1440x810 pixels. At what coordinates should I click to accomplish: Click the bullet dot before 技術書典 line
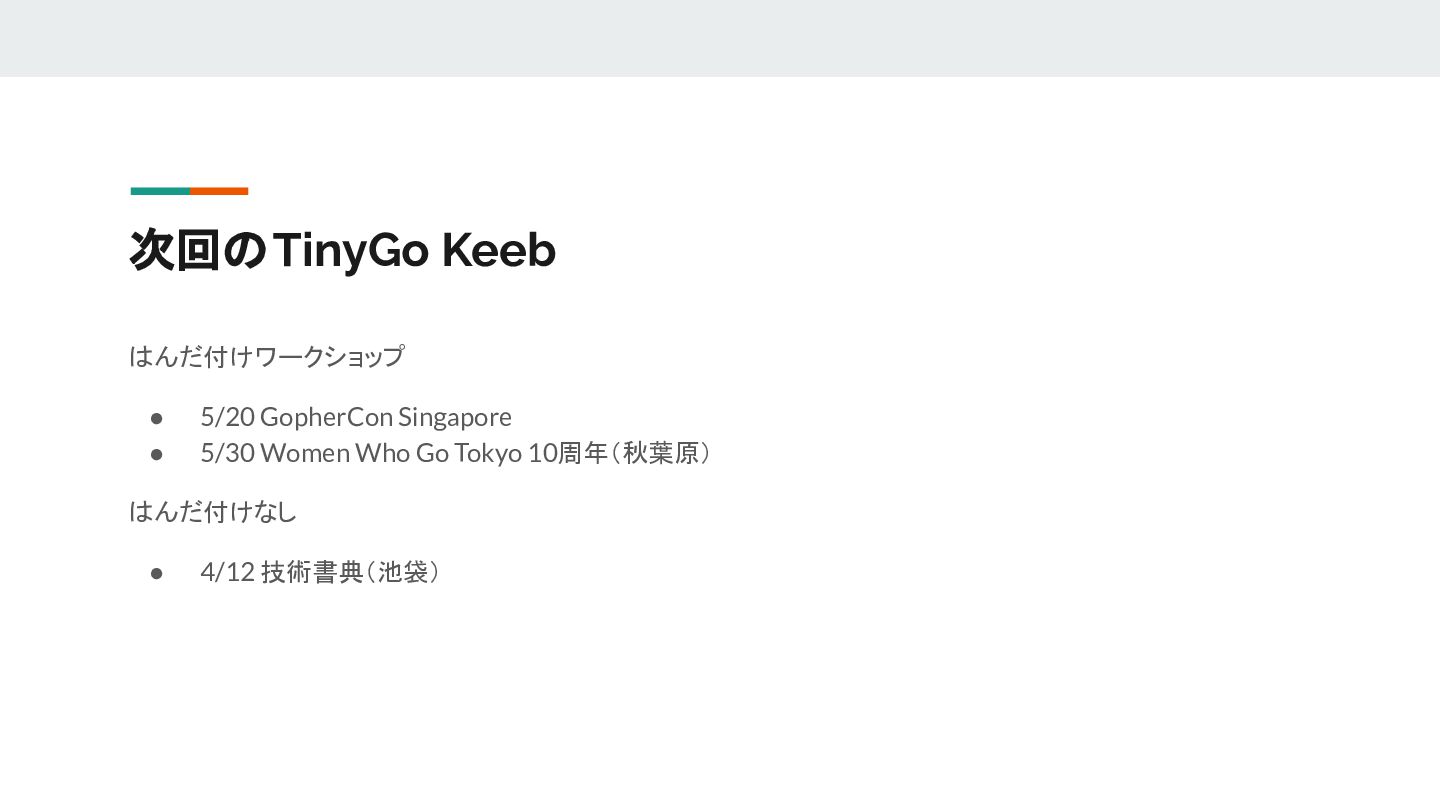pyautogui.click(x=157, y=573)
